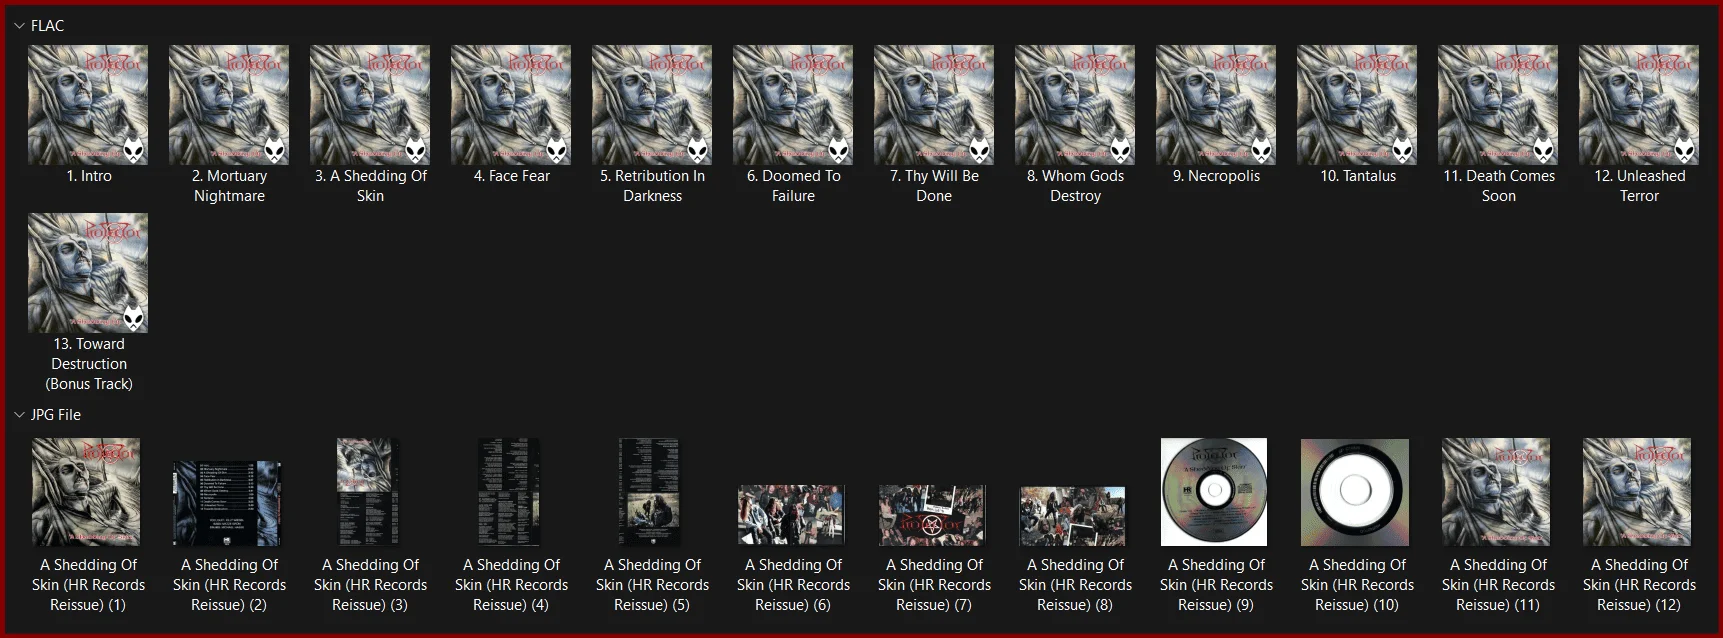Select cover art Reissue (11) thumbnail
Screen dimensions: 1723x638
click(x=1496, y=492)
